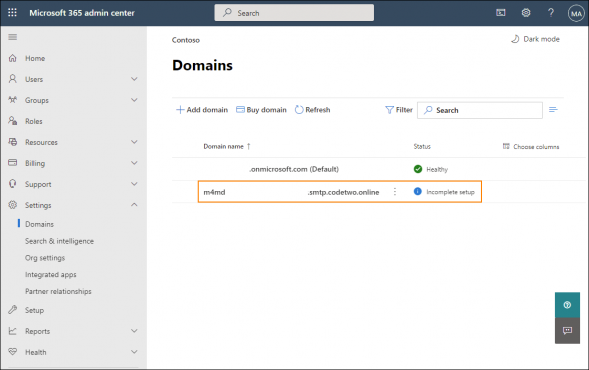Image resolution: width=589 pixels, height=370 pixels.
Task: Click the Billing card icon
Action: click(13, 163)
